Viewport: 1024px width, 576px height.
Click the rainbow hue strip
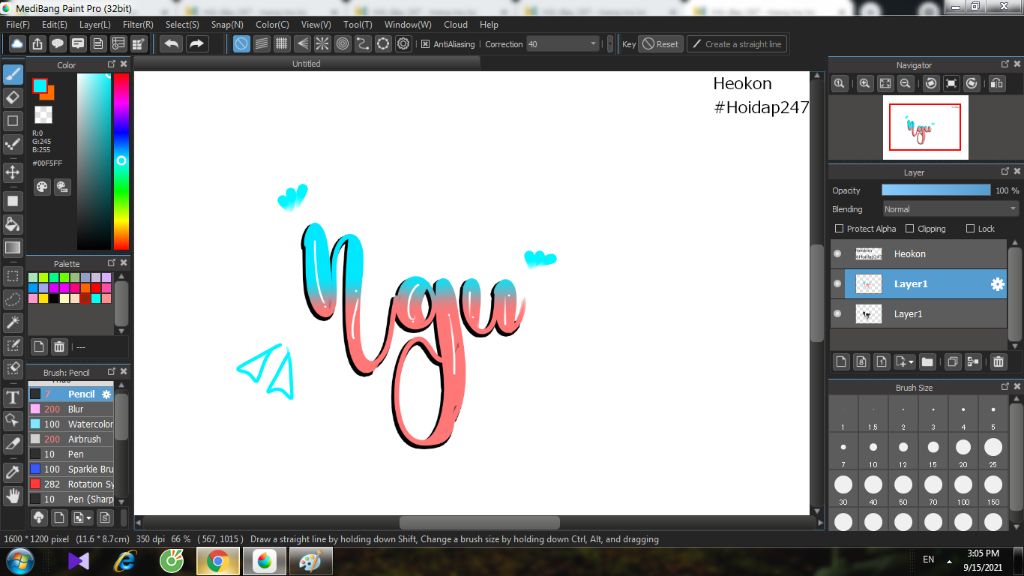tap(121, 161)
